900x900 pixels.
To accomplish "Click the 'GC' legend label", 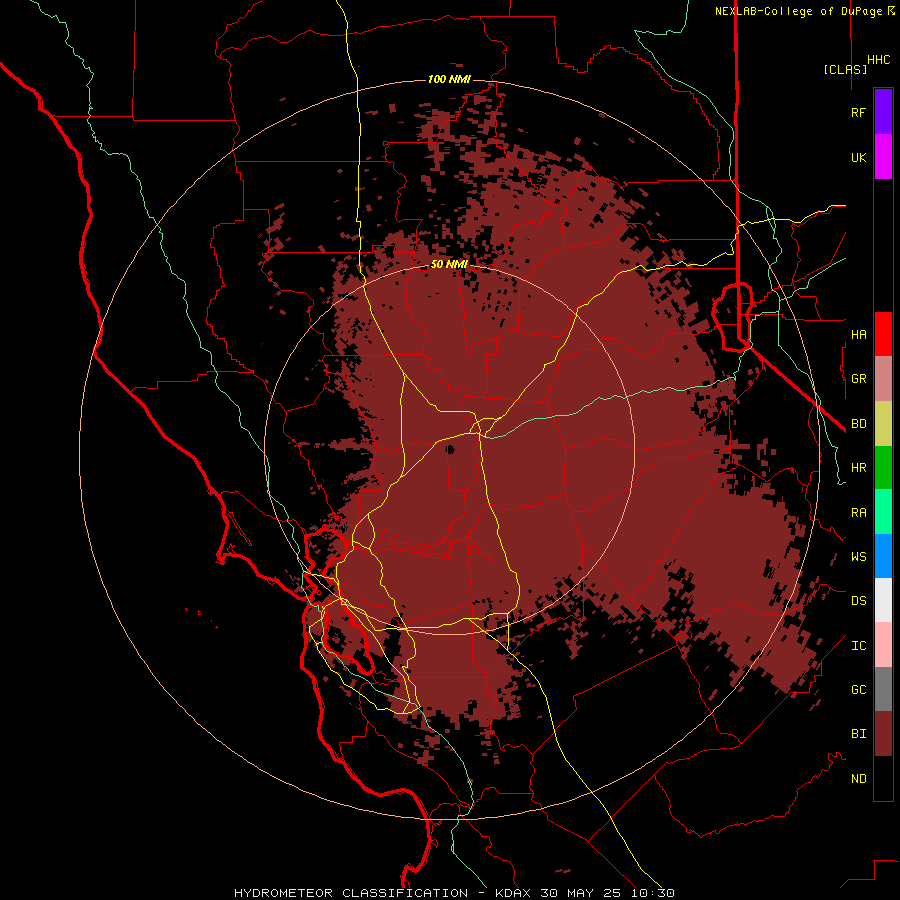I will 859,690.
